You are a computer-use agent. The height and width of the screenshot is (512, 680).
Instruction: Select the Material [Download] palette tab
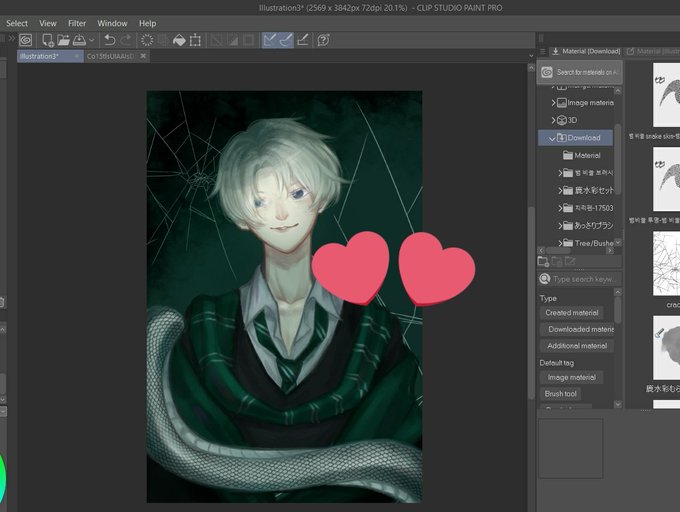point(586,51)
